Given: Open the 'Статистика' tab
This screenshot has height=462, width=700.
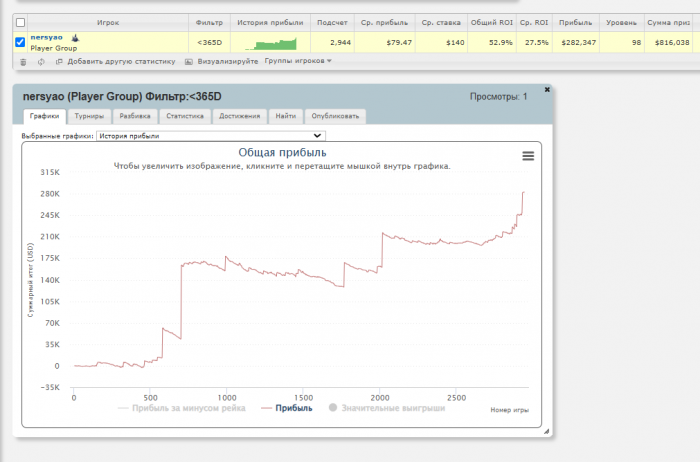Looking at the screenshot, I should coord(185,116).
